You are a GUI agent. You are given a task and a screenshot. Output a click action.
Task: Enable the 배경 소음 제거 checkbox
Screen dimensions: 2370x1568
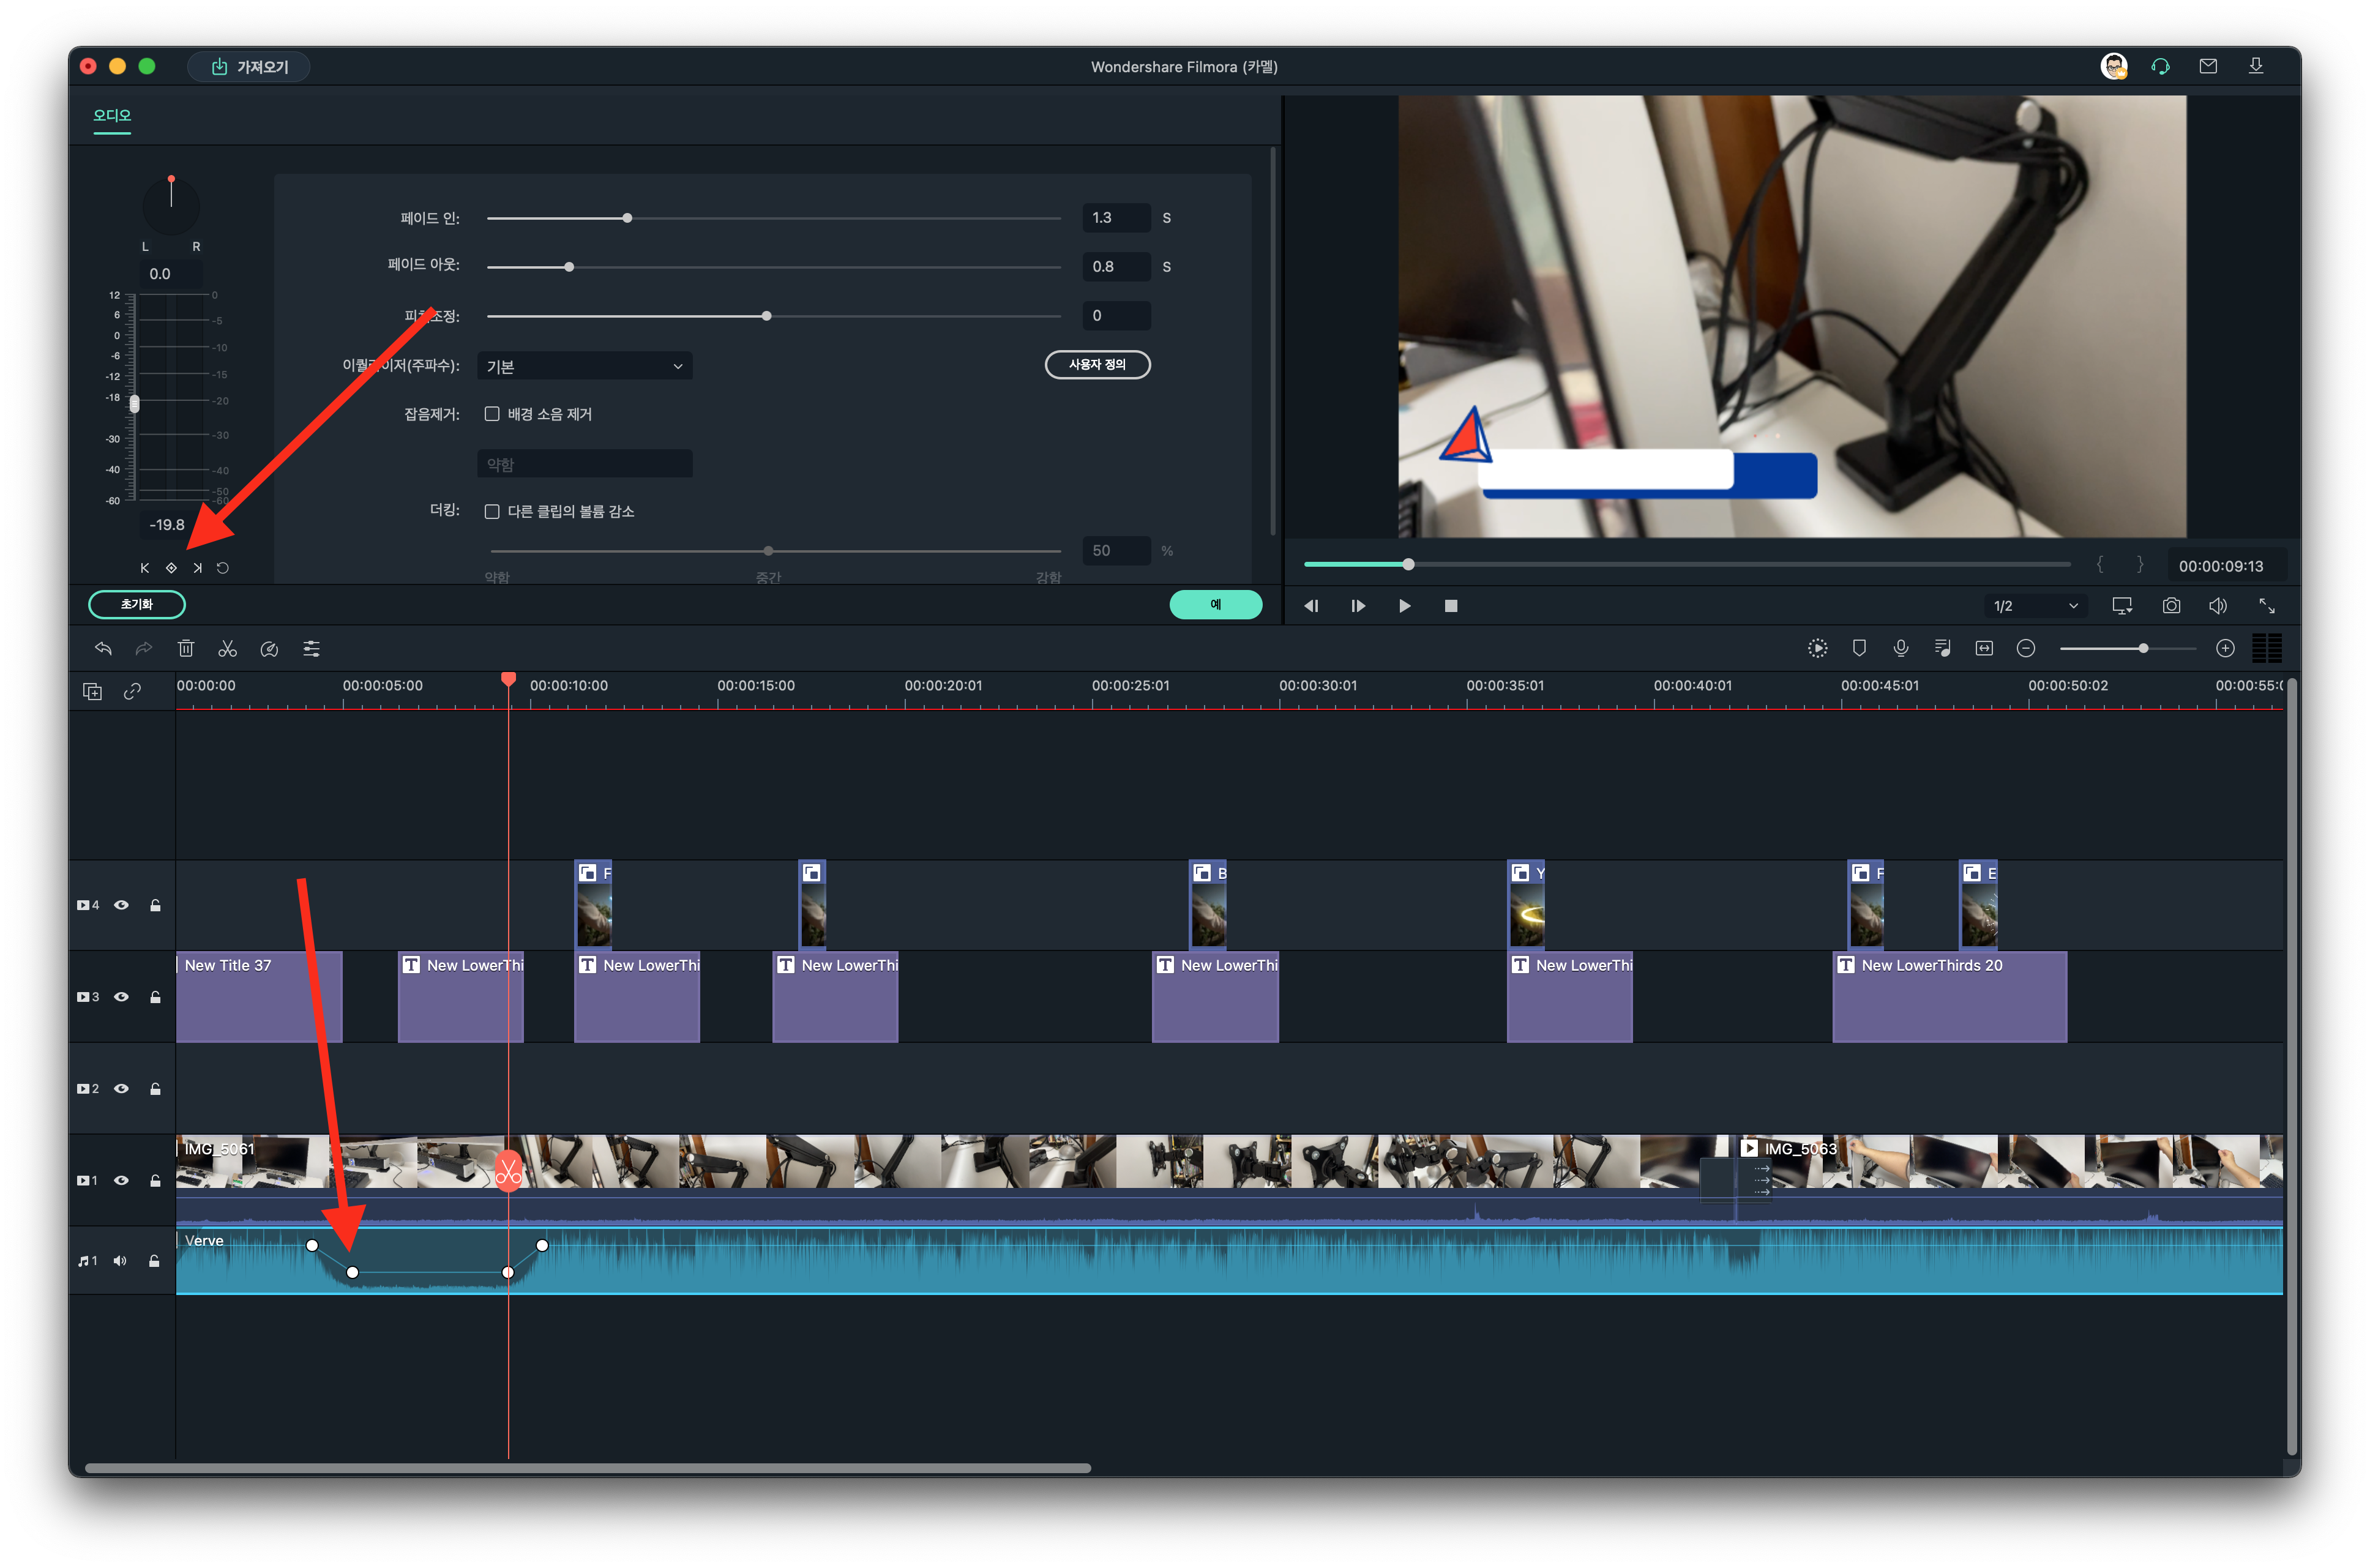tap(492, 414)
